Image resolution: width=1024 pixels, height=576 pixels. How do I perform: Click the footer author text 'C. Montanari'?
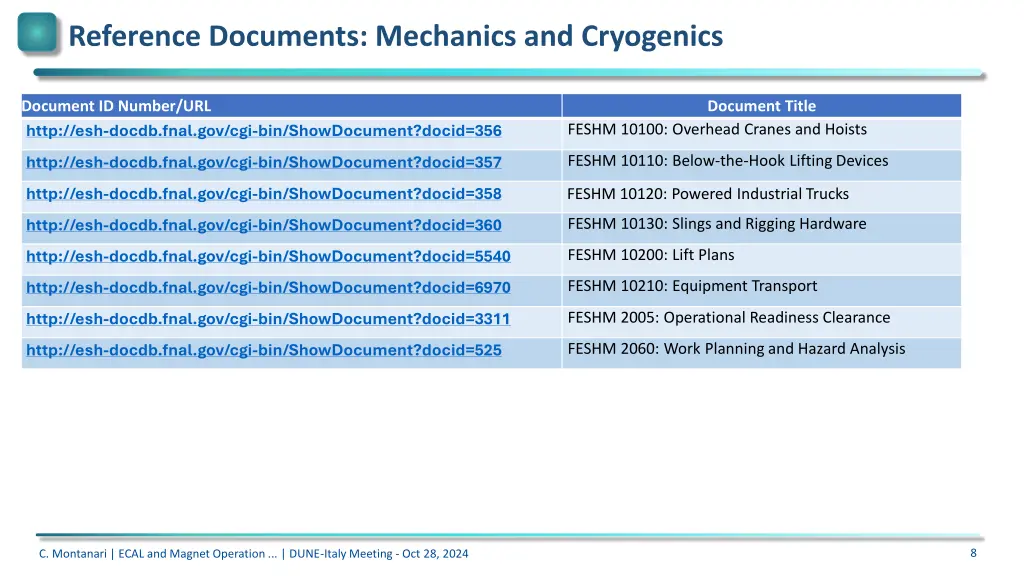click(72, 554)
